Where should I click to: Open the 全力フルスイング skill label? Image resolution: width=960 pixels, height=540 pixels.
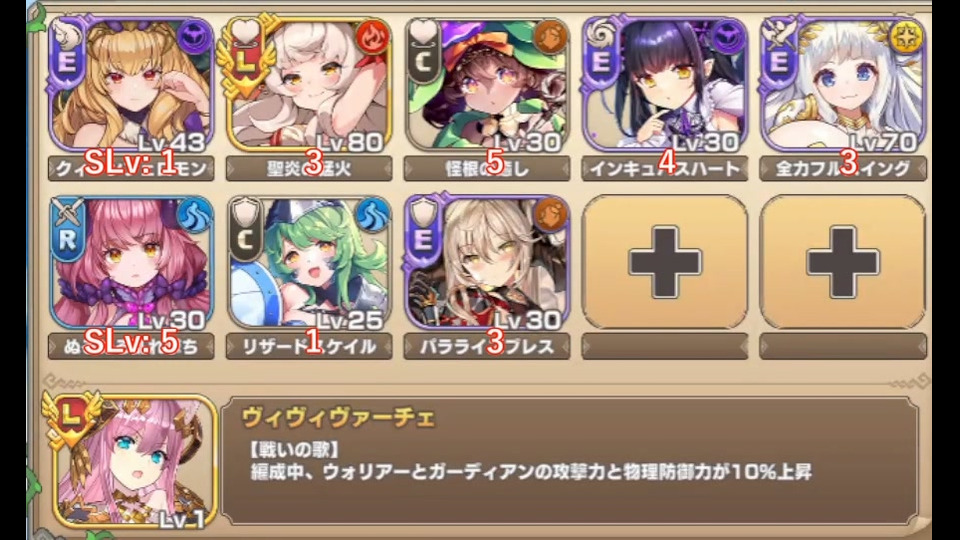(842, 168)
